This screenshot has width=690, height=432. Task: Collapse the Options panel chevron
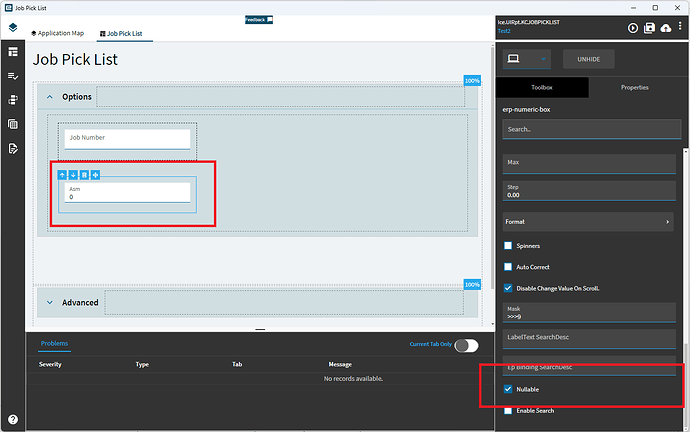(50, 97)
